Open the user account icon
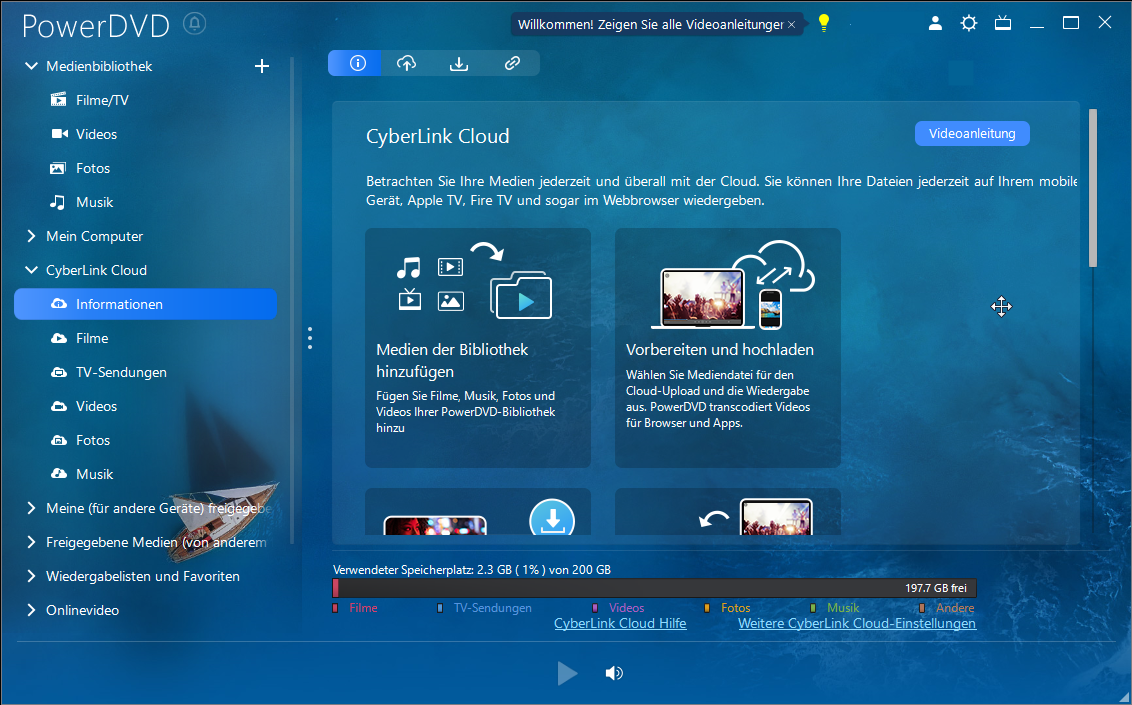 click(x=935, y=23)
